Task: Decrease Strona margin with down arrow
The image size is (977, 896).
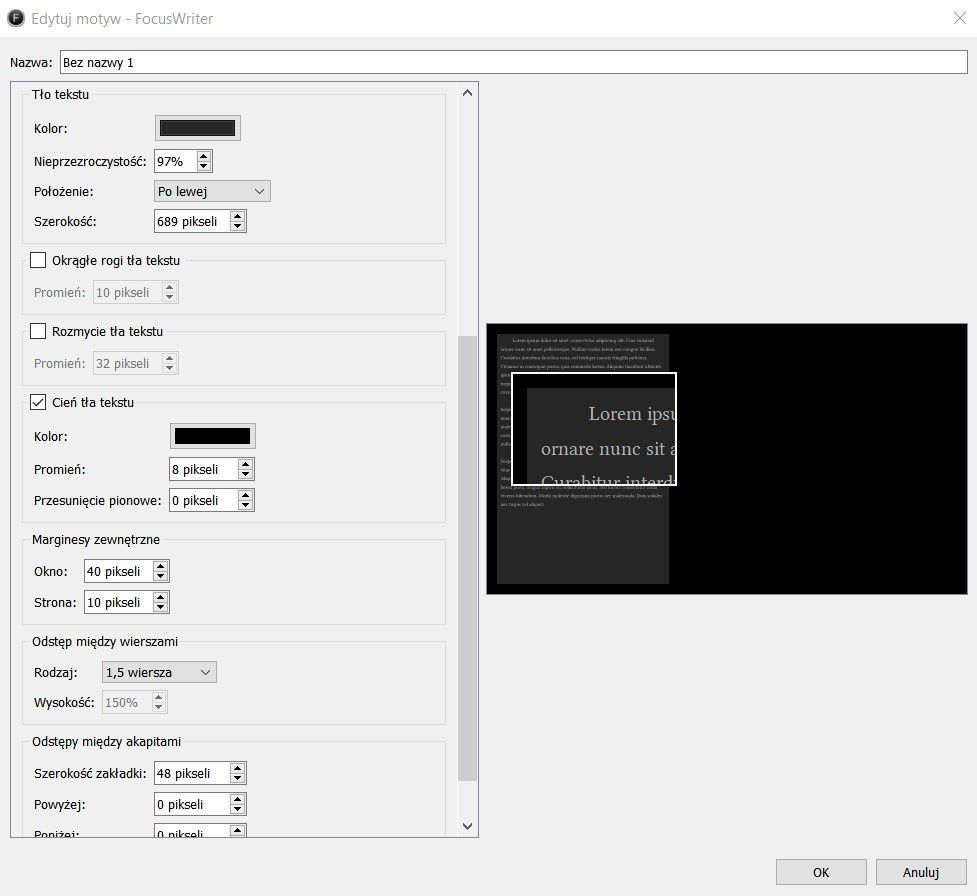Action: [x=161, y=608]
